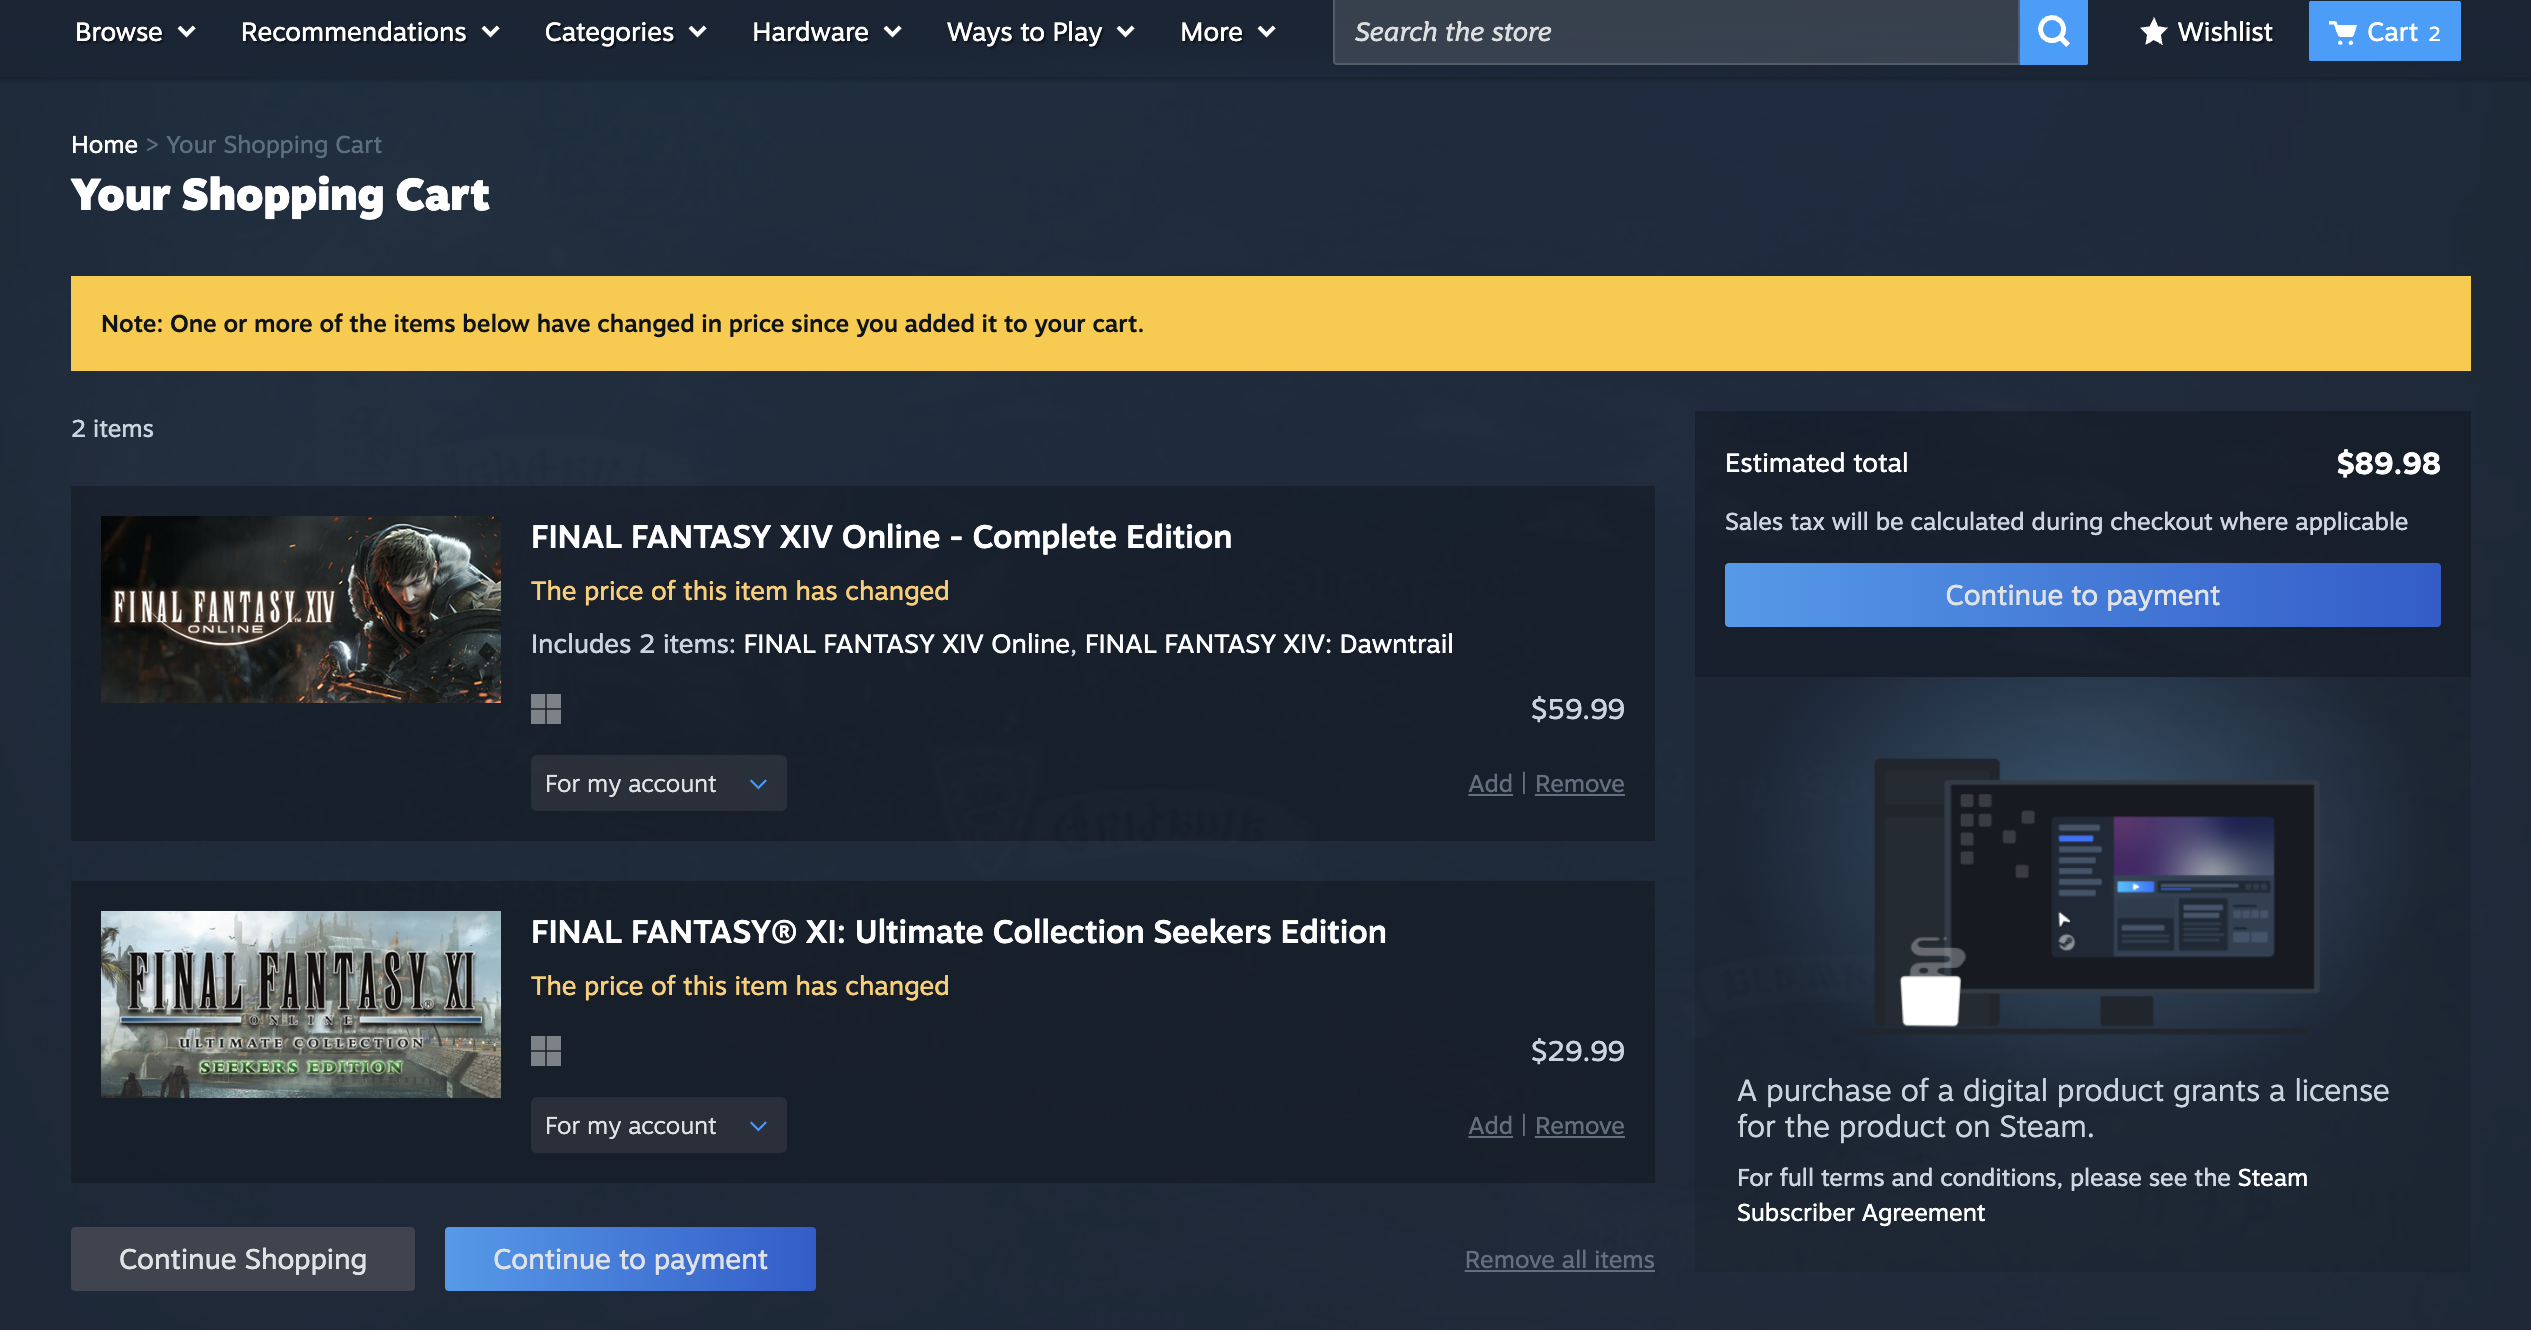Expand 'For my account' dropdown for FFXIV
Screen dimensions: 2531x1330
click(658, 783)
